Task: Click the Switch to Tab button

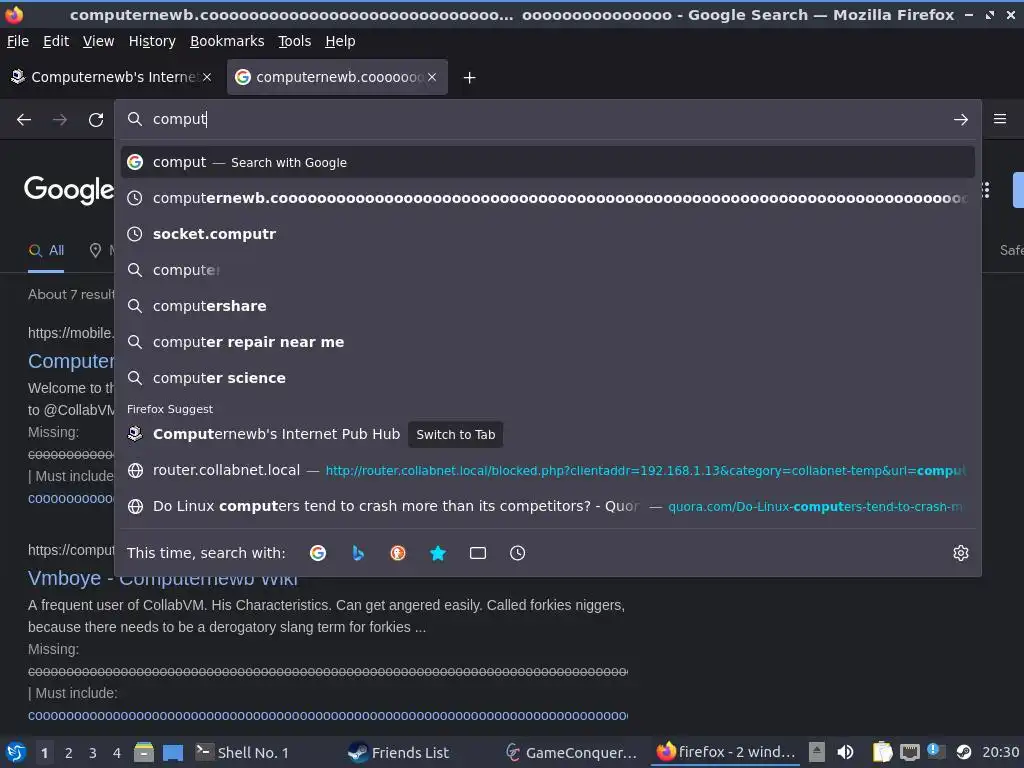Action: point(455,434)
